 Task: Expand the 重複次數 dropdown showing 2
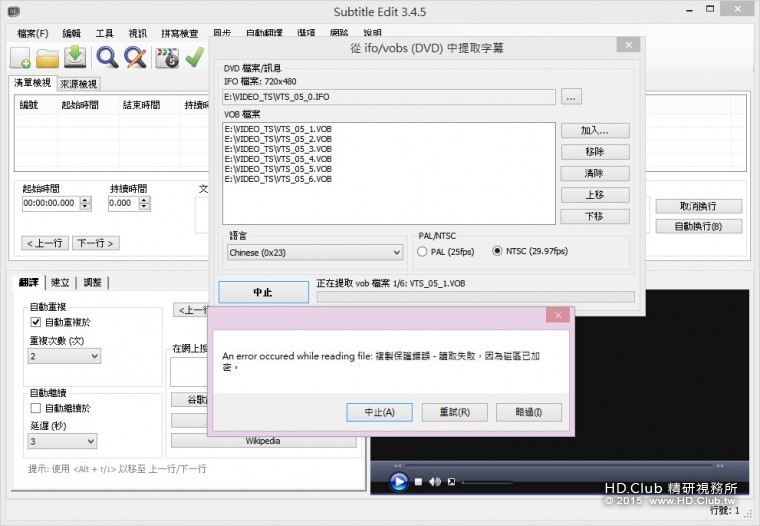[64, 356]
